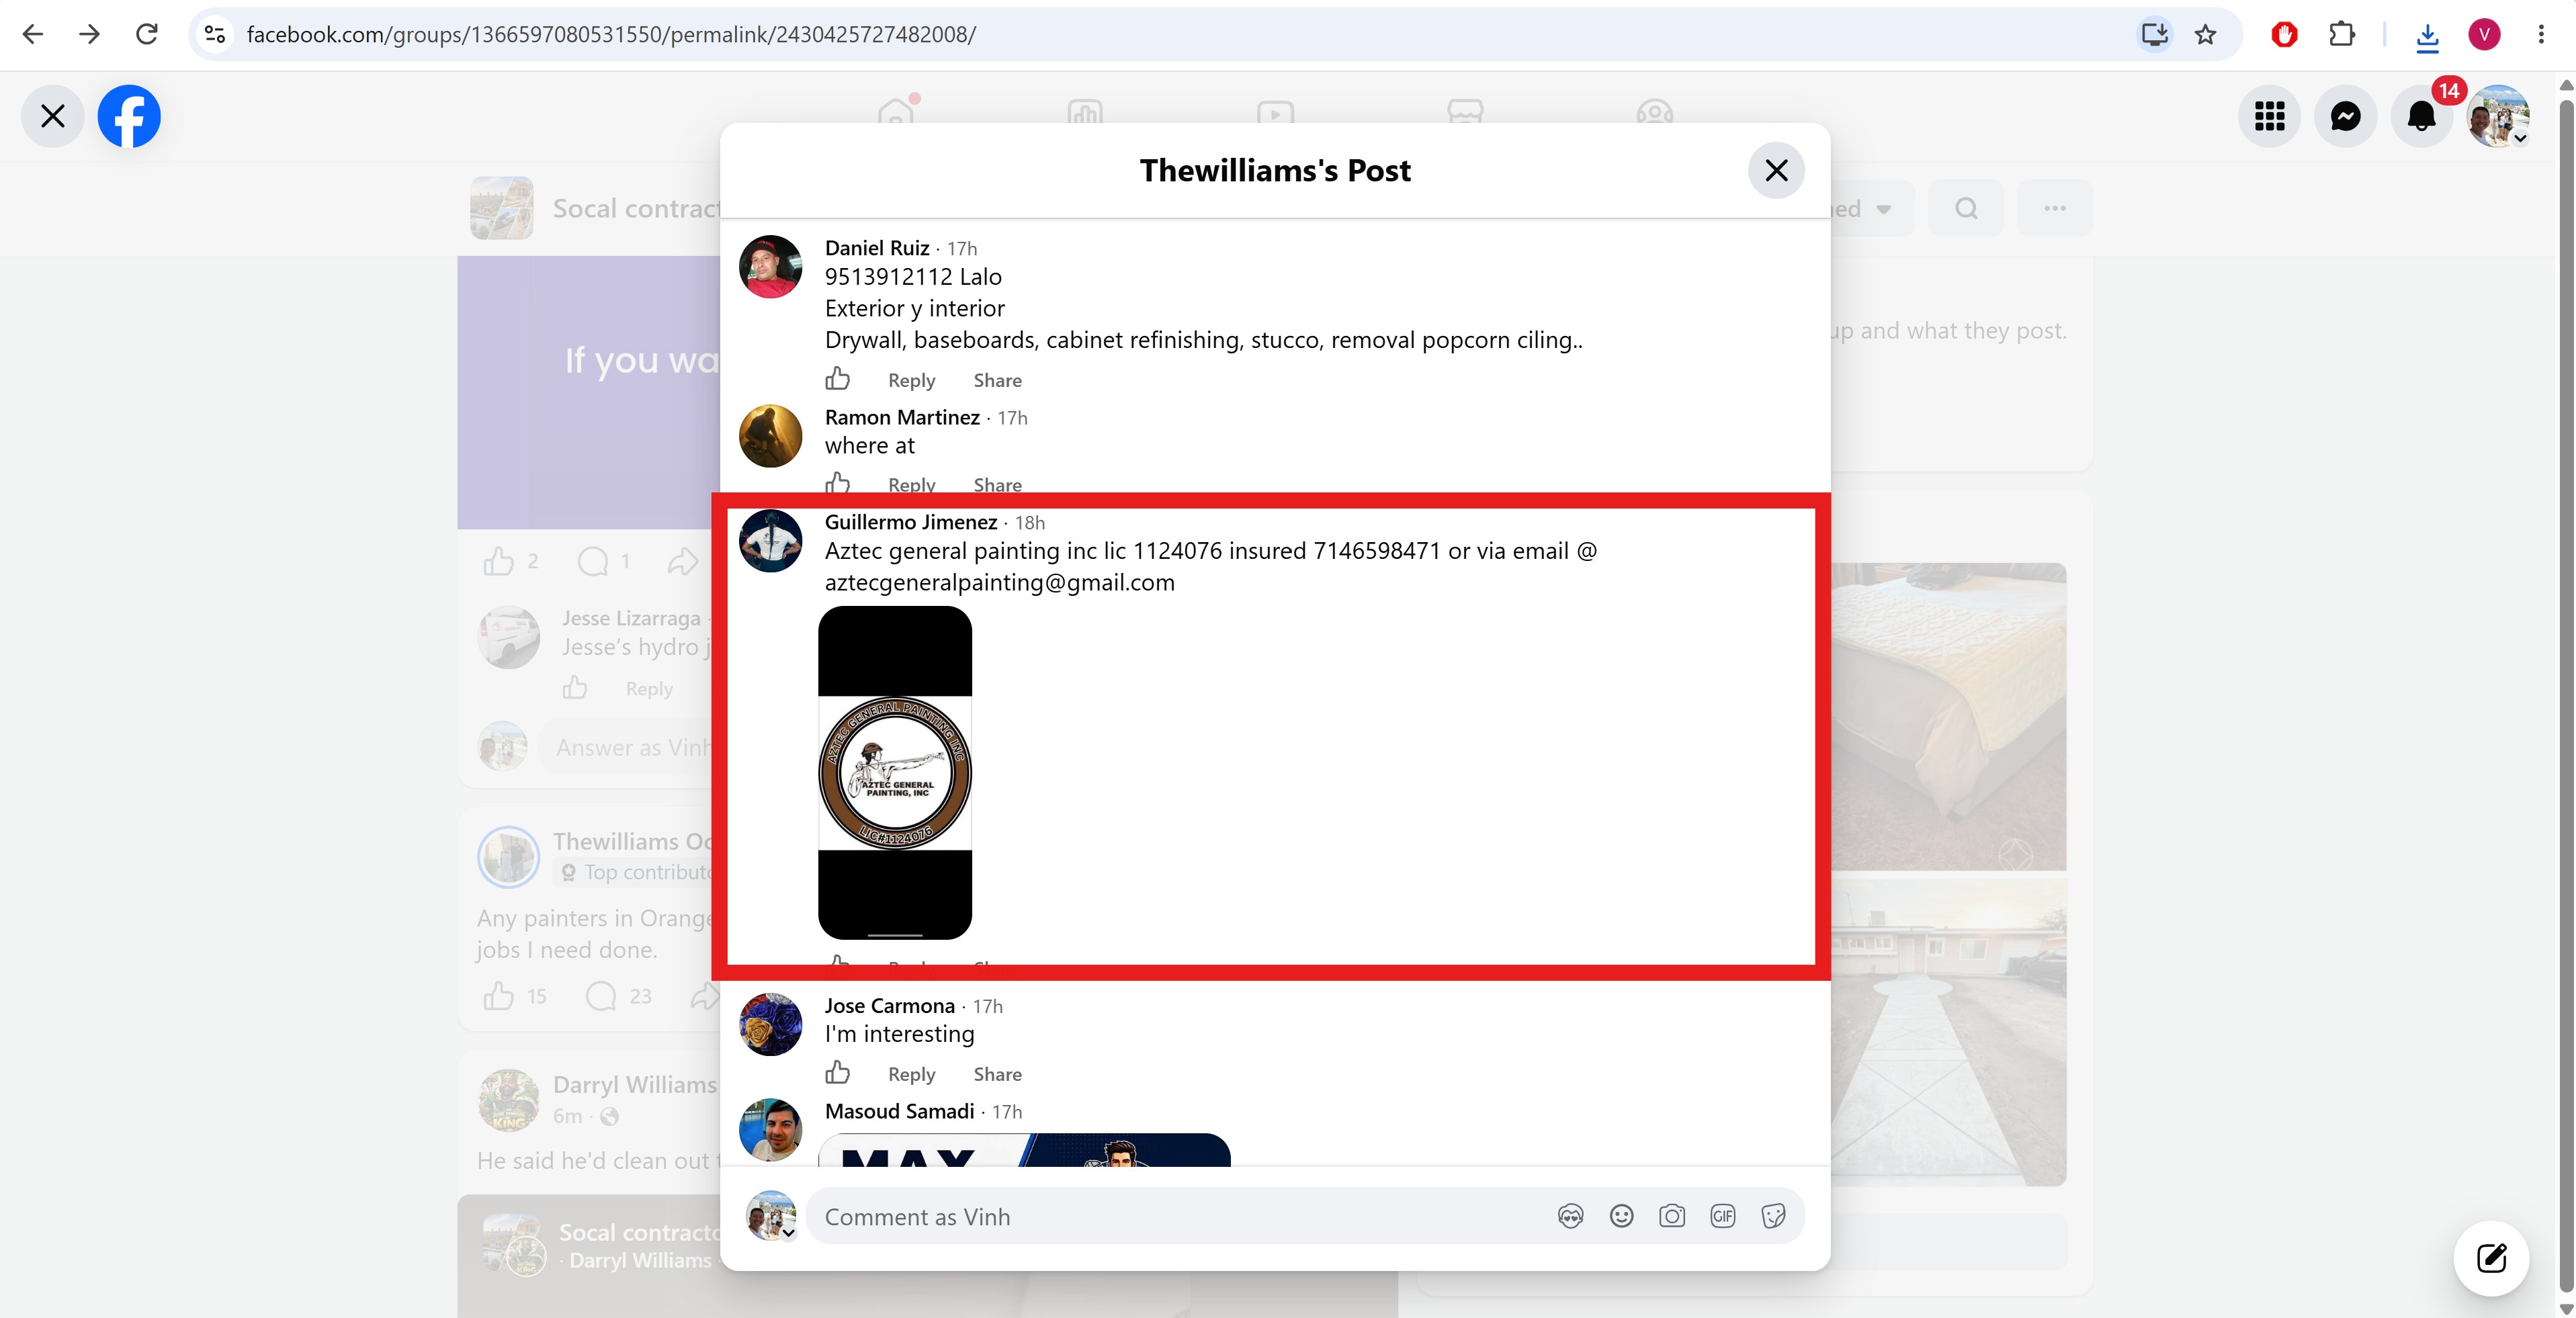Open Ramon Martinez's profile name
This screenshot has height=1318, width=2576.
tap(902, 417)
